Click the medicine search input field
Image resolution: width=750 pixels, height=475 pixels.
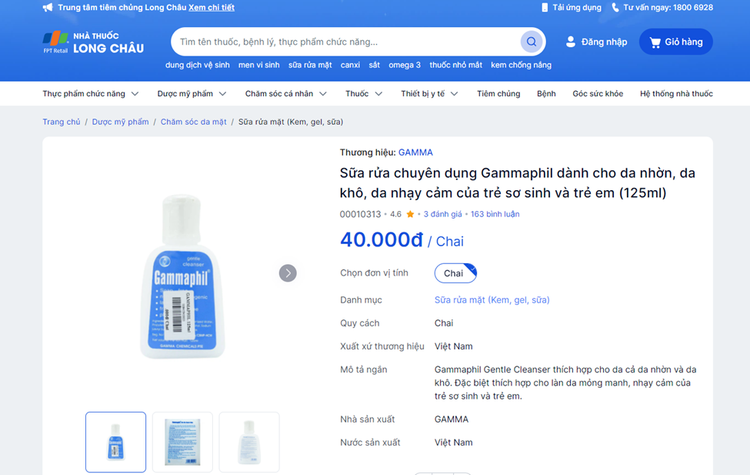[345, 42]
